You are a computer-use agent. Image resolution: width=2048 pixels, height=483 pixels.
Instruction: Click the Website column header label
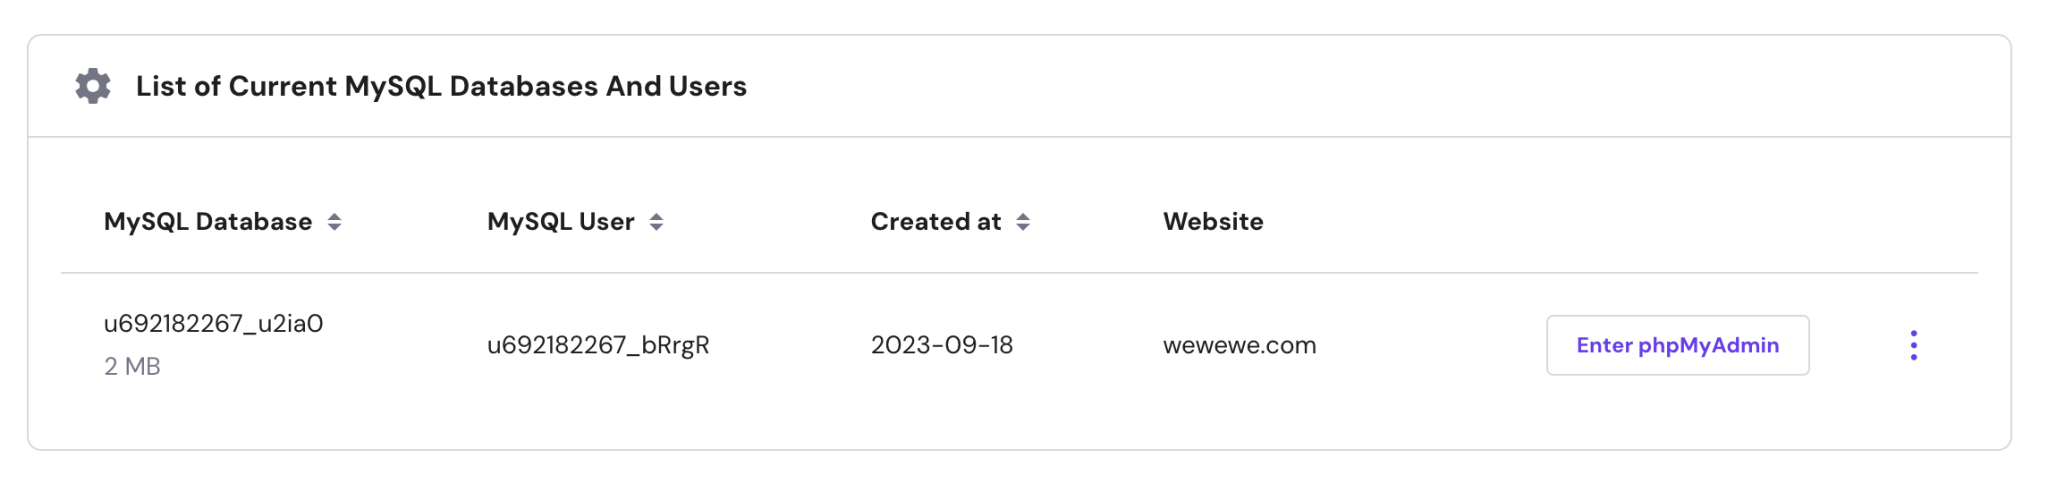[x=1213, y=222]
